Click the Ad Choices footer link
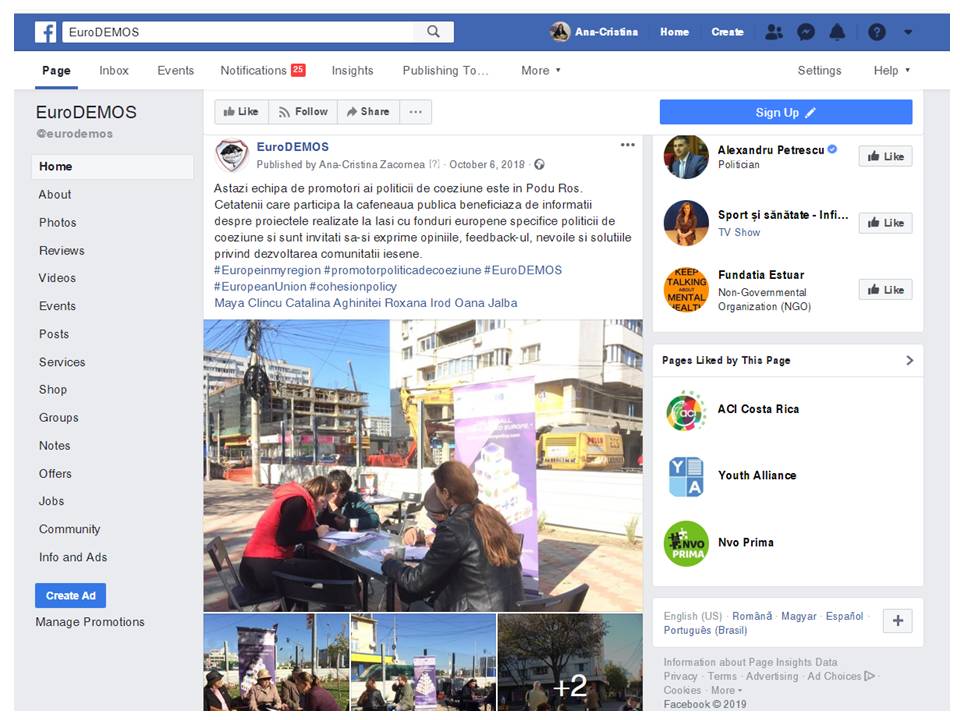This screenshot has width=960, height=720. [x=841, y=677]
